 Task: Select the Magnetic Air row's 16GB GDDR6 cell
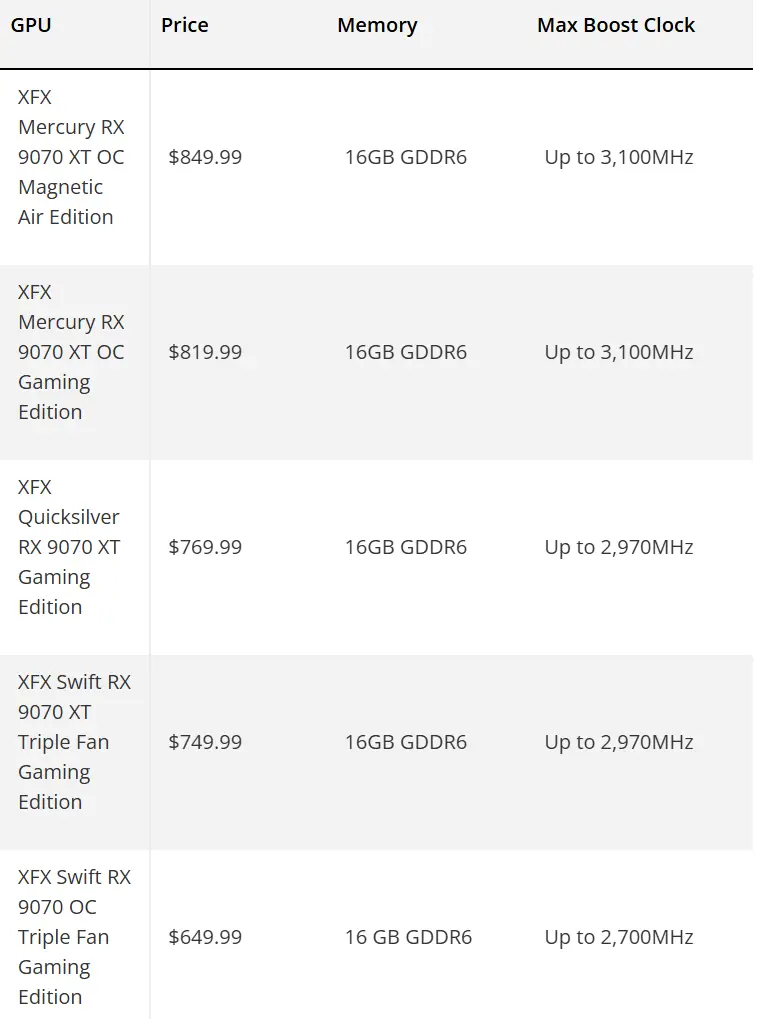point(406,157)
